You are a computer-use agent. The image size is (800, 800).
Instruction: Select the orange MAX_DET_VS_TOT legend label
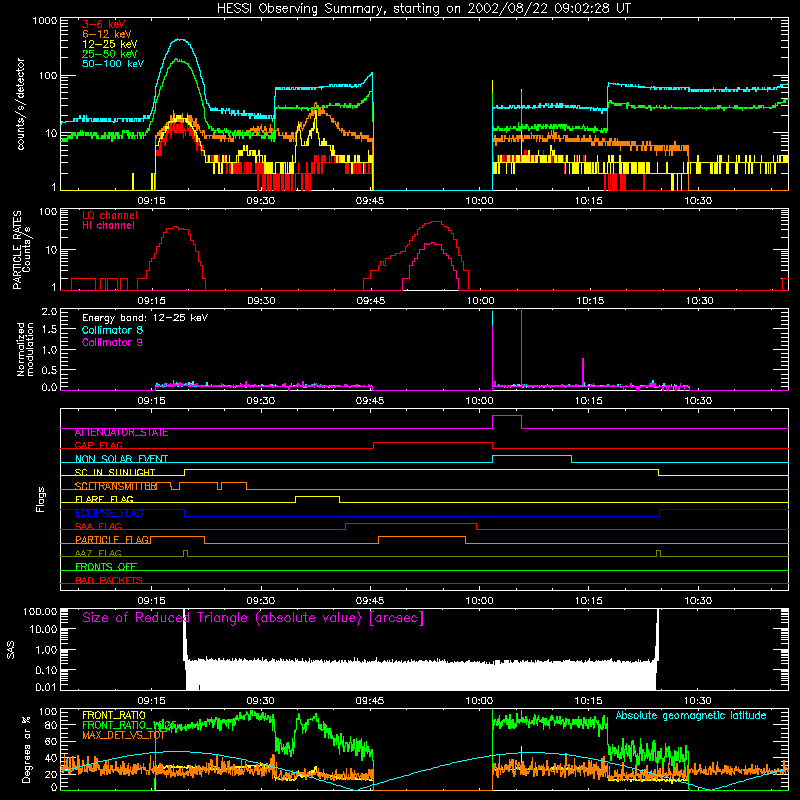[123, 735]
